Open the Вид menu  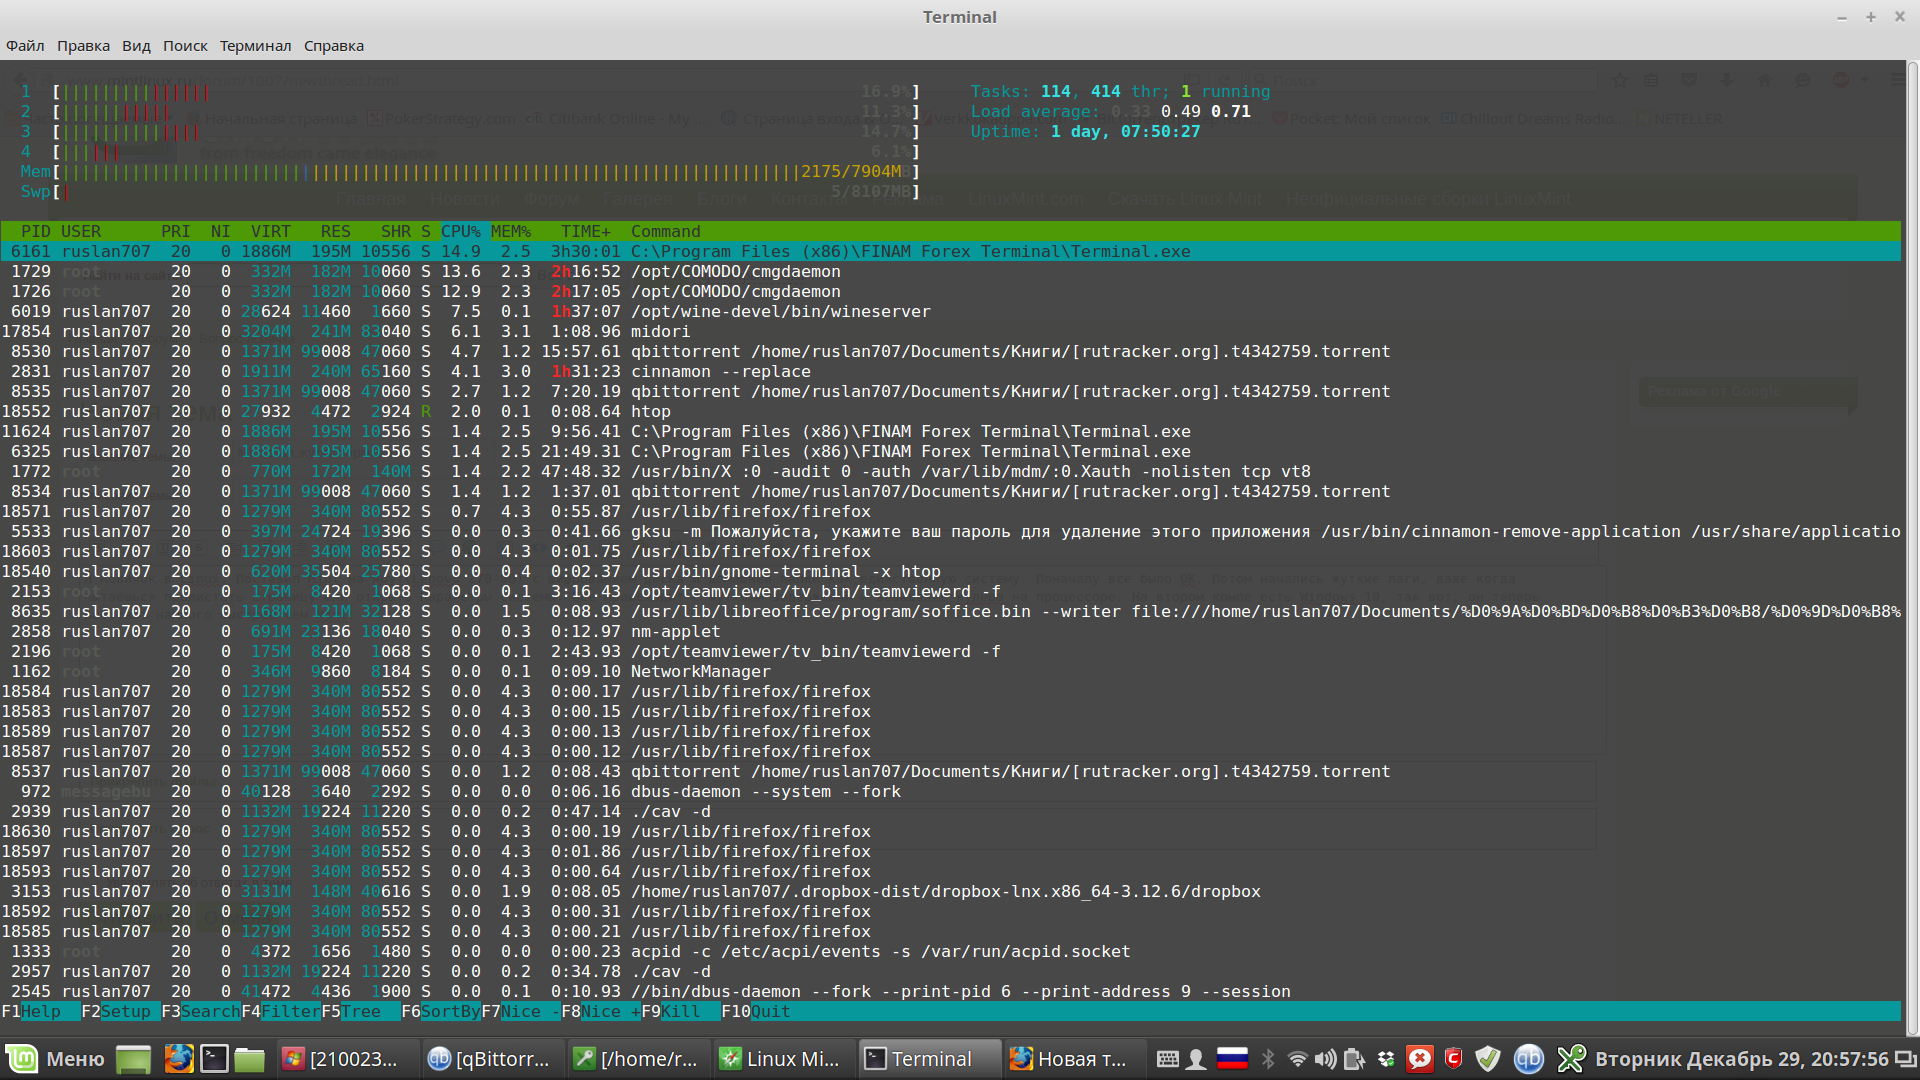[136, 46]
